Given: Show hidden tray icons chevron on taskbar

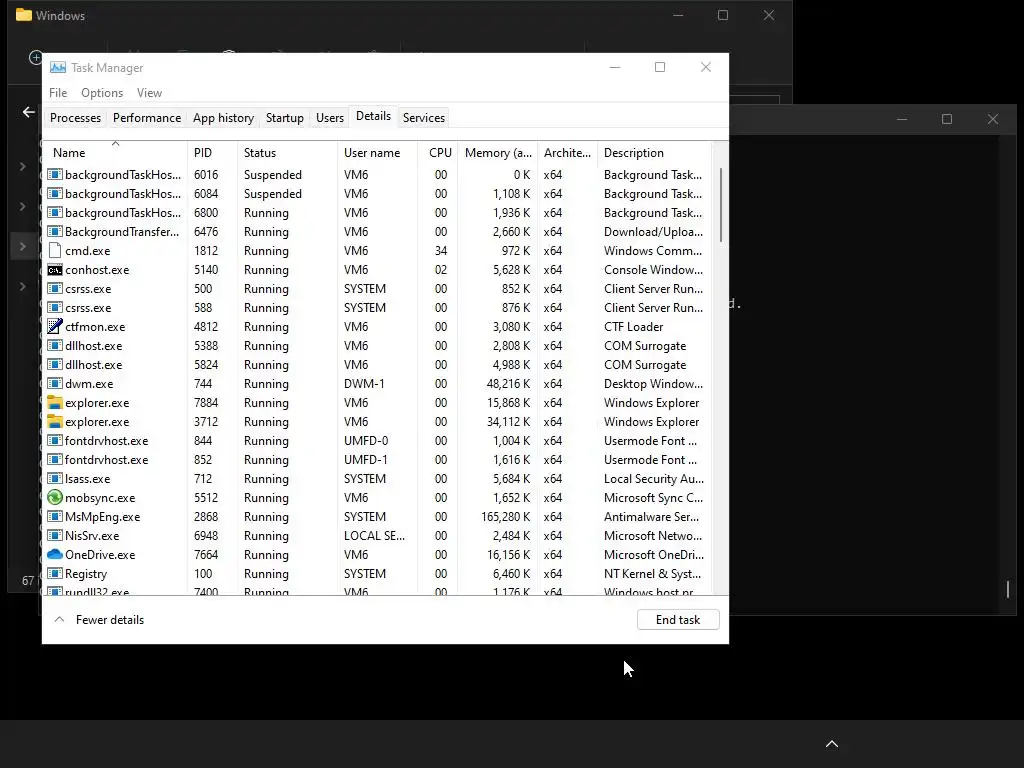Looking at the screenshot, I should (x=832, y=744).
